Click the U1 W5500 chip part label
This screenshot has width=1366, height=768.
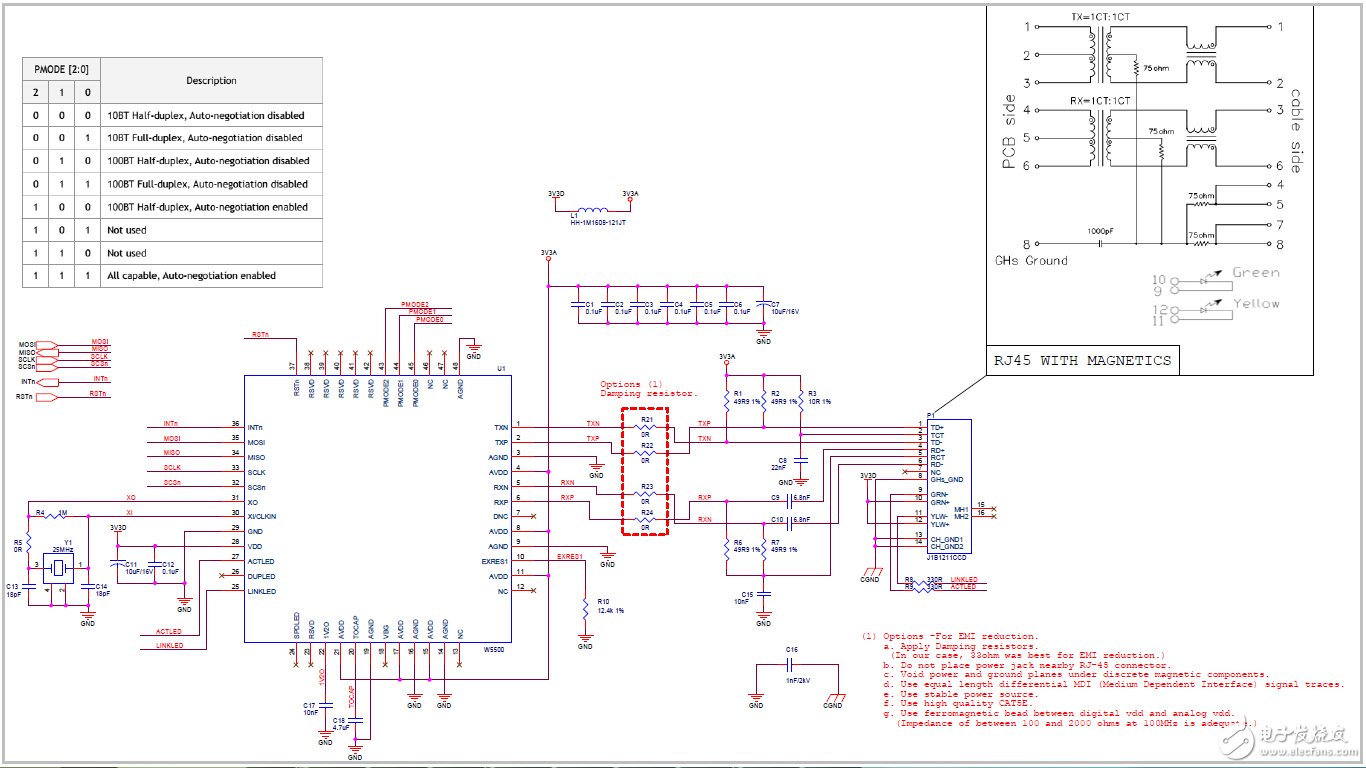click(494, 649)
